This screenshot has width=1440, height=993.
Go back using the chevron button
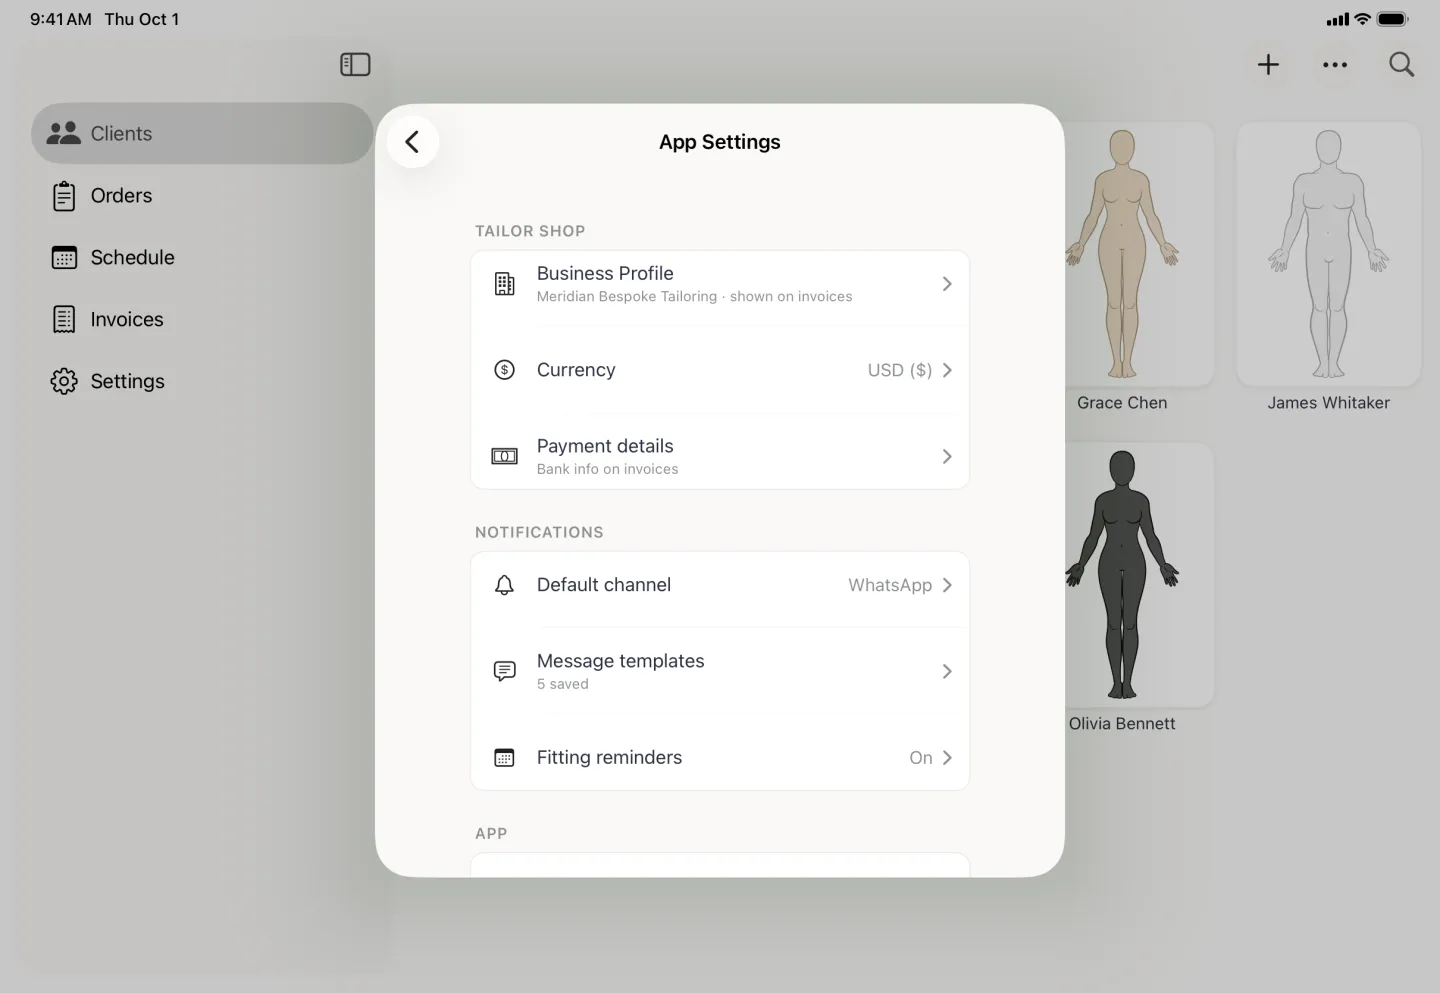click(x=412, y=142)
